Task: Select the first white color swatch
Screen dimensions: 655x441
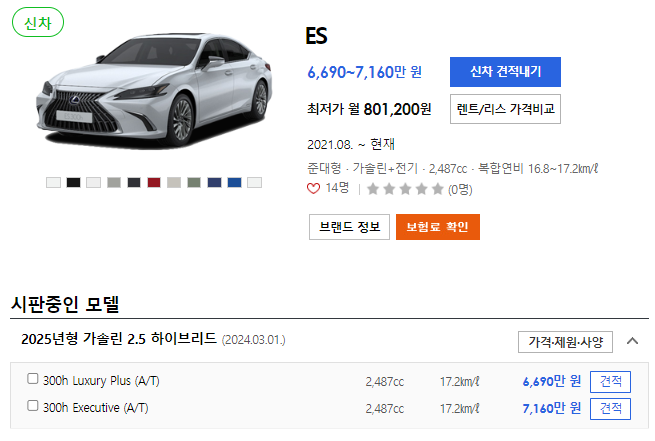Action: pos(53,182)
